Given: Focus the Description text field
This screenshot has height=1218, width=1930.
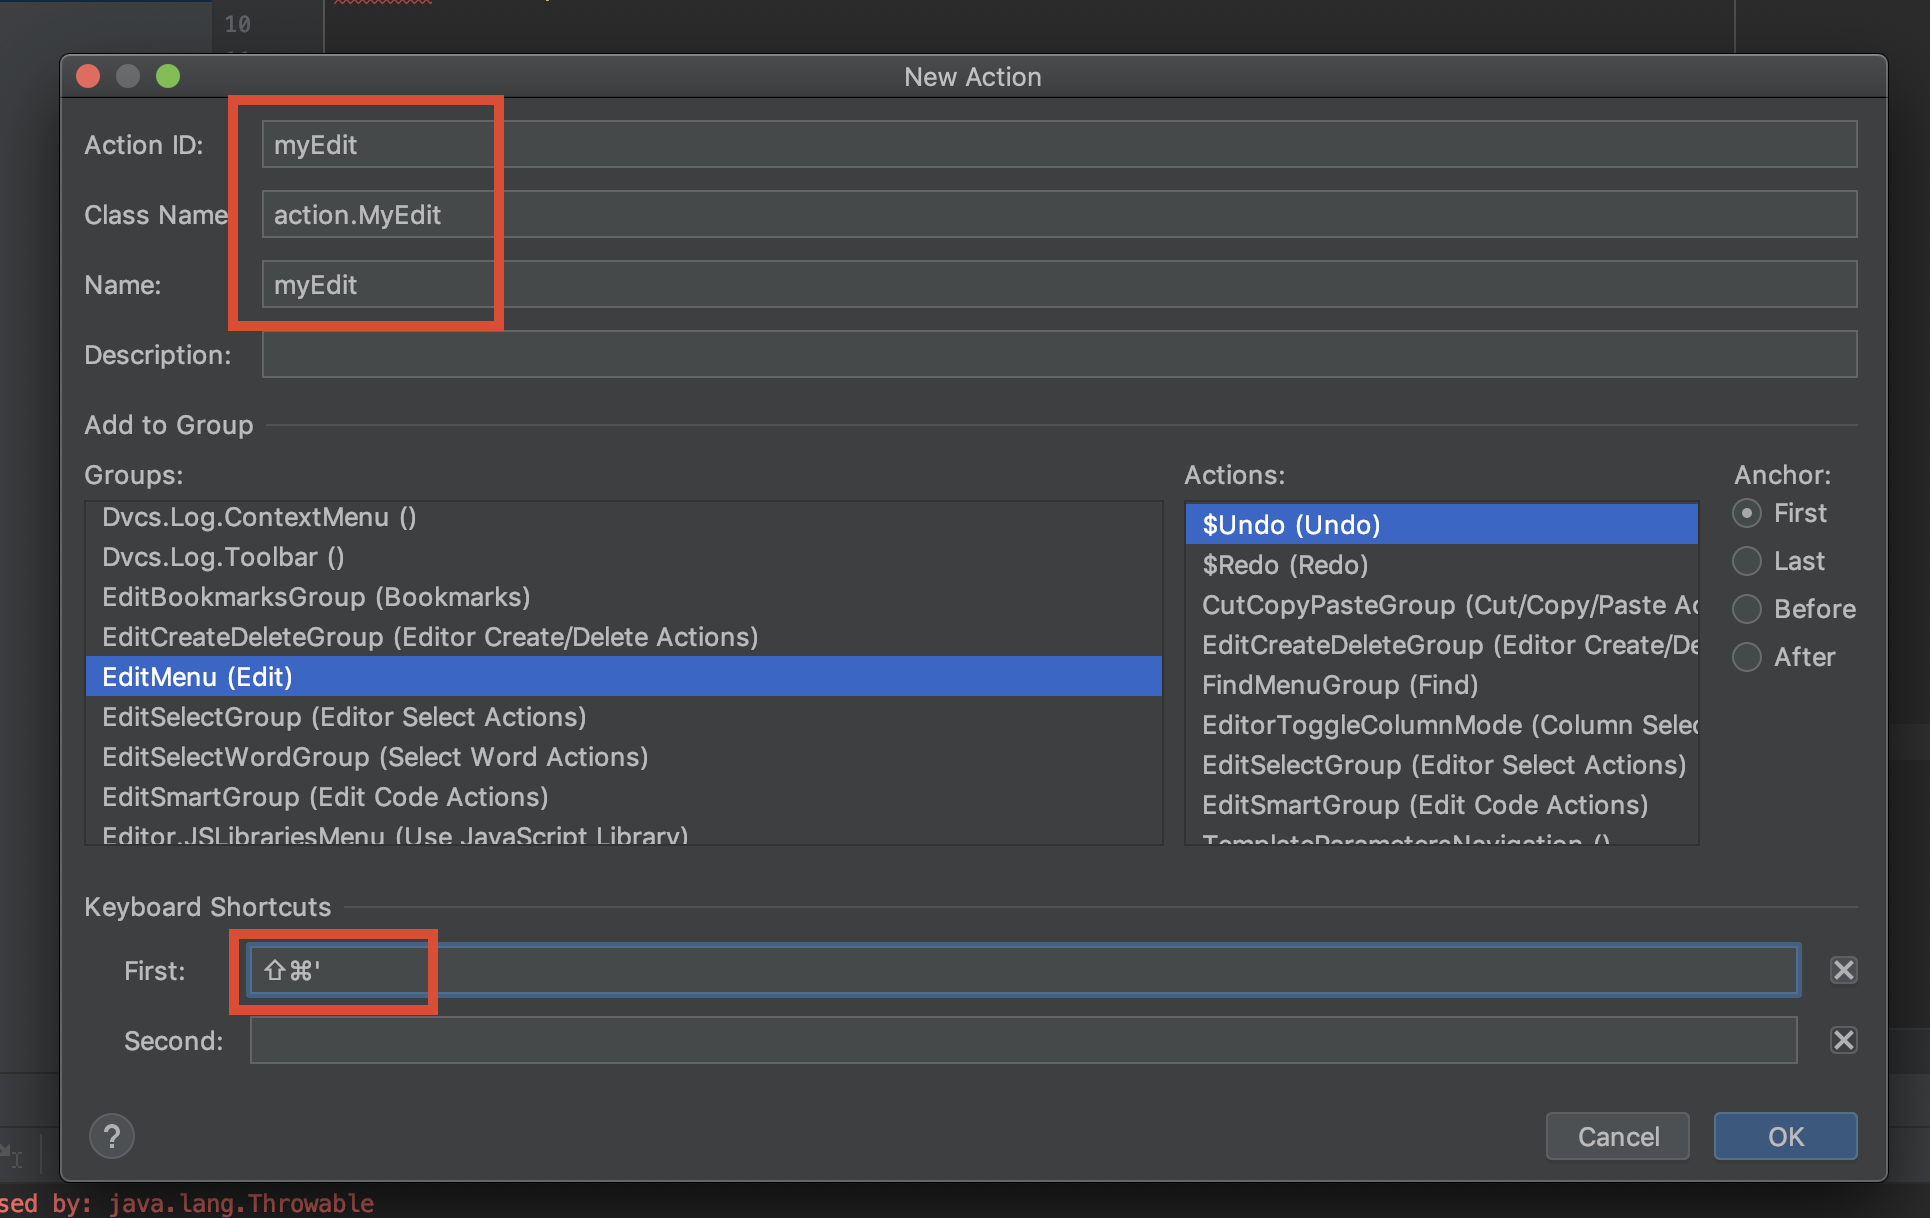Looking at the screenshot, I should point(1058,355).
